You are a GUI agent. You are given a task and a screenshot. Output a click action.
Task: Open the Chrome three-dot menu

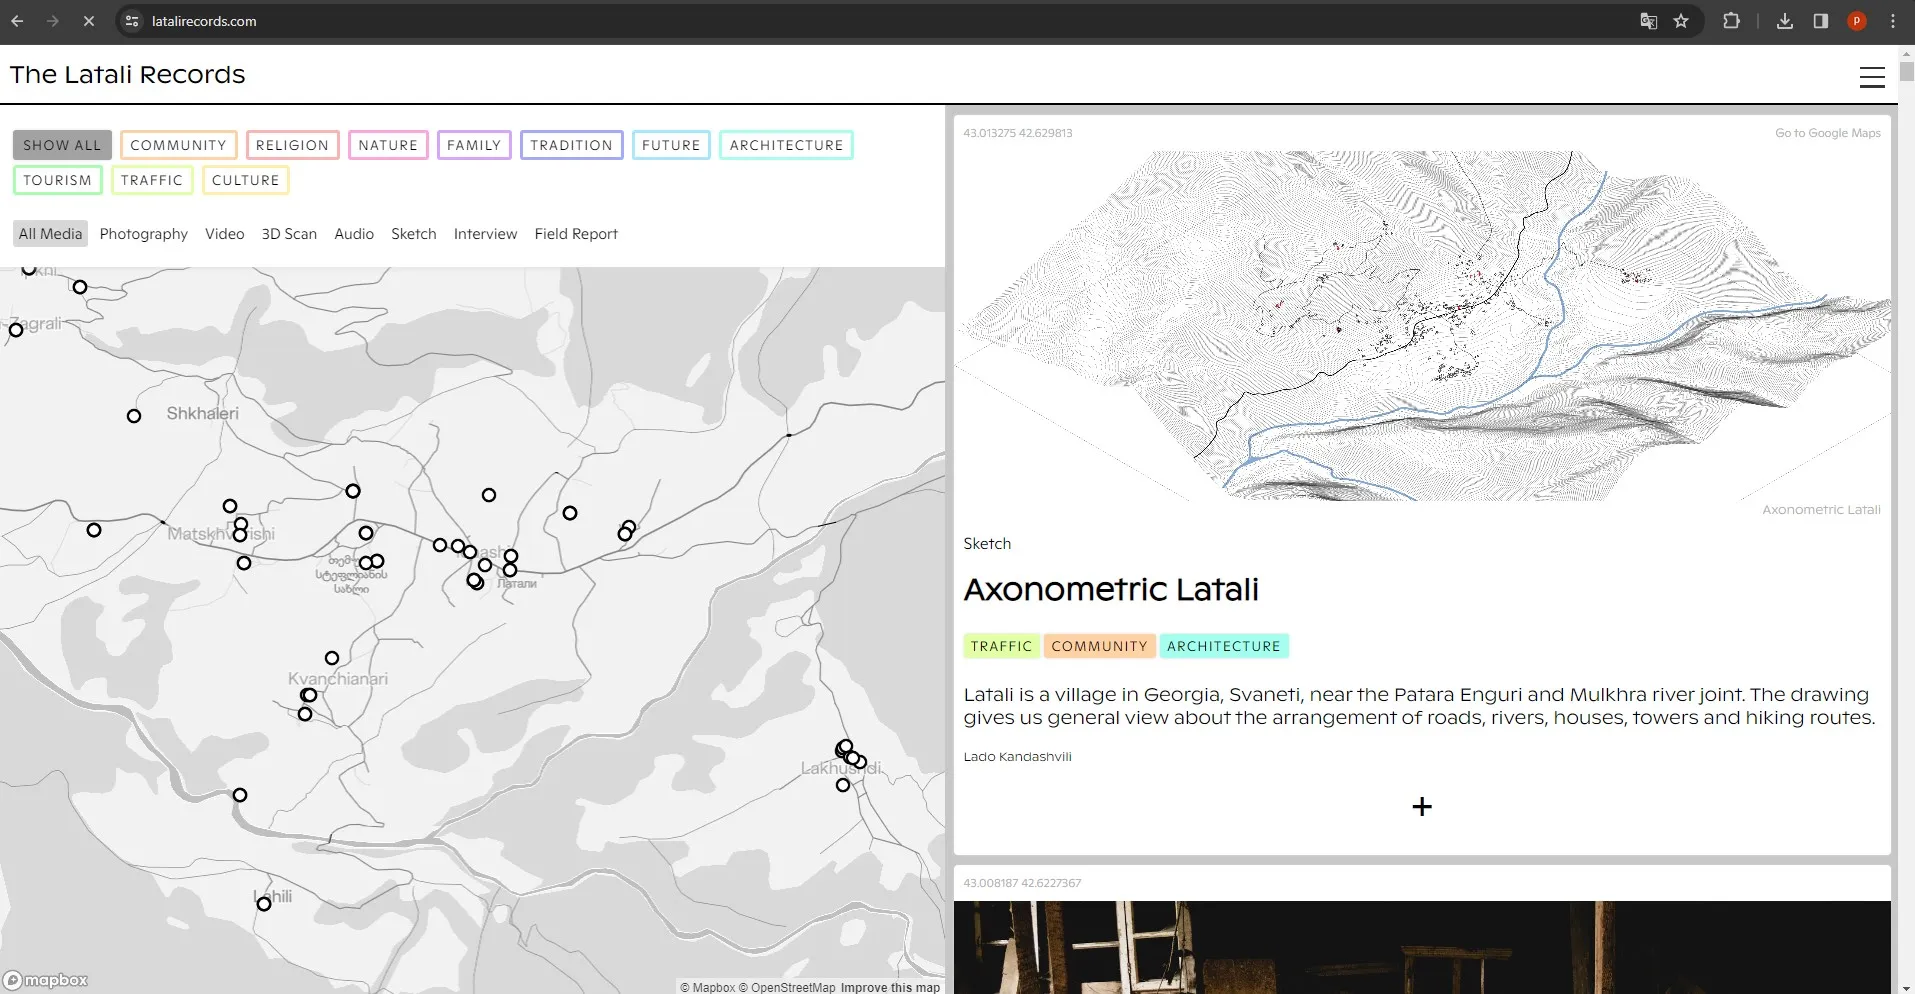pyautogui.click(x=1892, y=21)
